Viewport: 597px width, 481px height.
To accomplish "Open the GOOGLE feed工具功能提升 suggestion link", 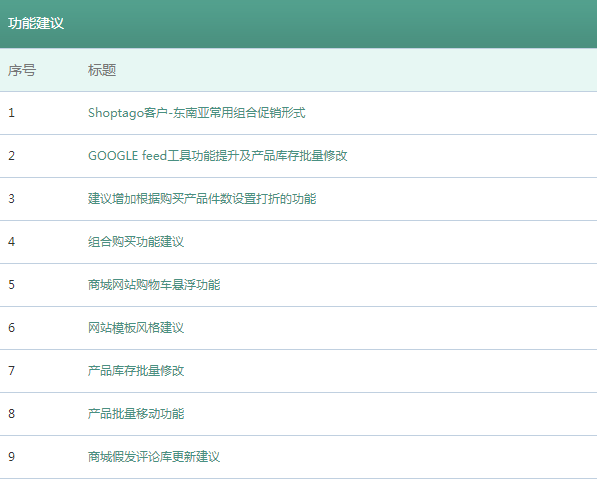I will point(217,156).
